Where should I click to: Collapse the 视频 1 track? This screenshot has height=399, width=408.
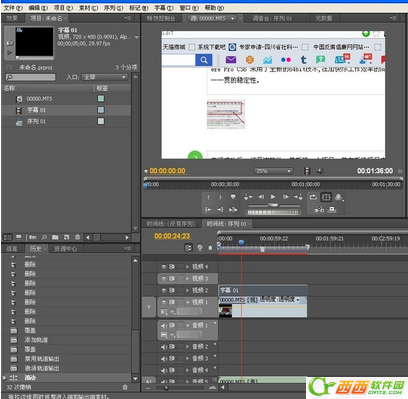pyautogui.click(x=187, y=302)
